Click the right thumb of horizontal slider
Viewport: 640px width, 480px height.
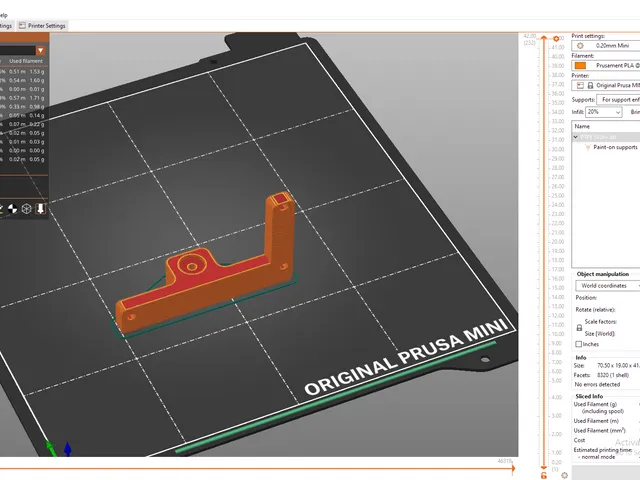click(513, 469)
